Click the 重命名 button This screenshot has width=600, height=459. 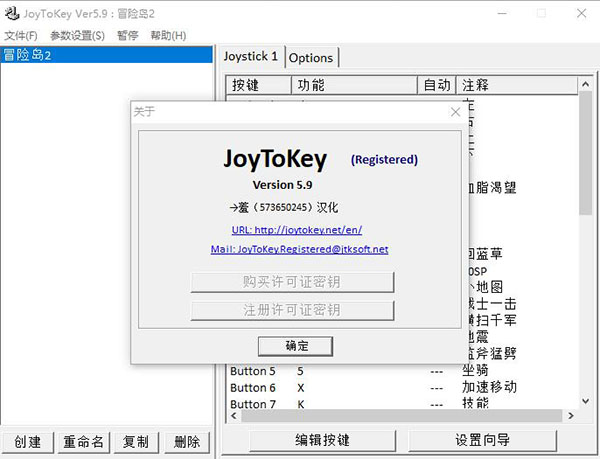[x=84, y=441]
